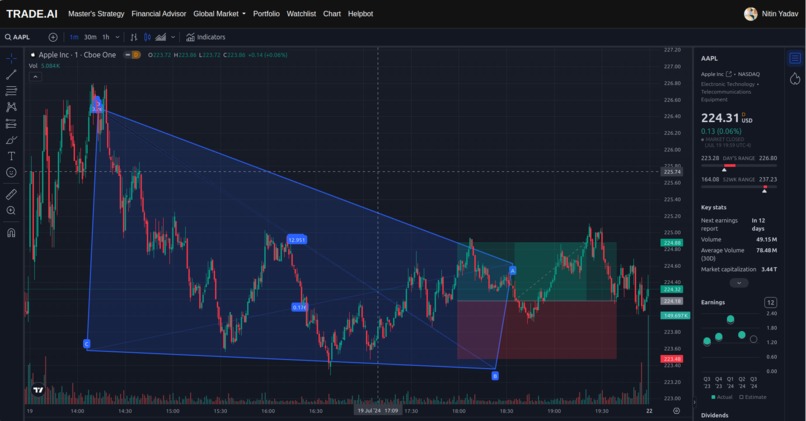Collapse the indicator legend with the up chevron

pyautogui.click(x=35, y=77)
